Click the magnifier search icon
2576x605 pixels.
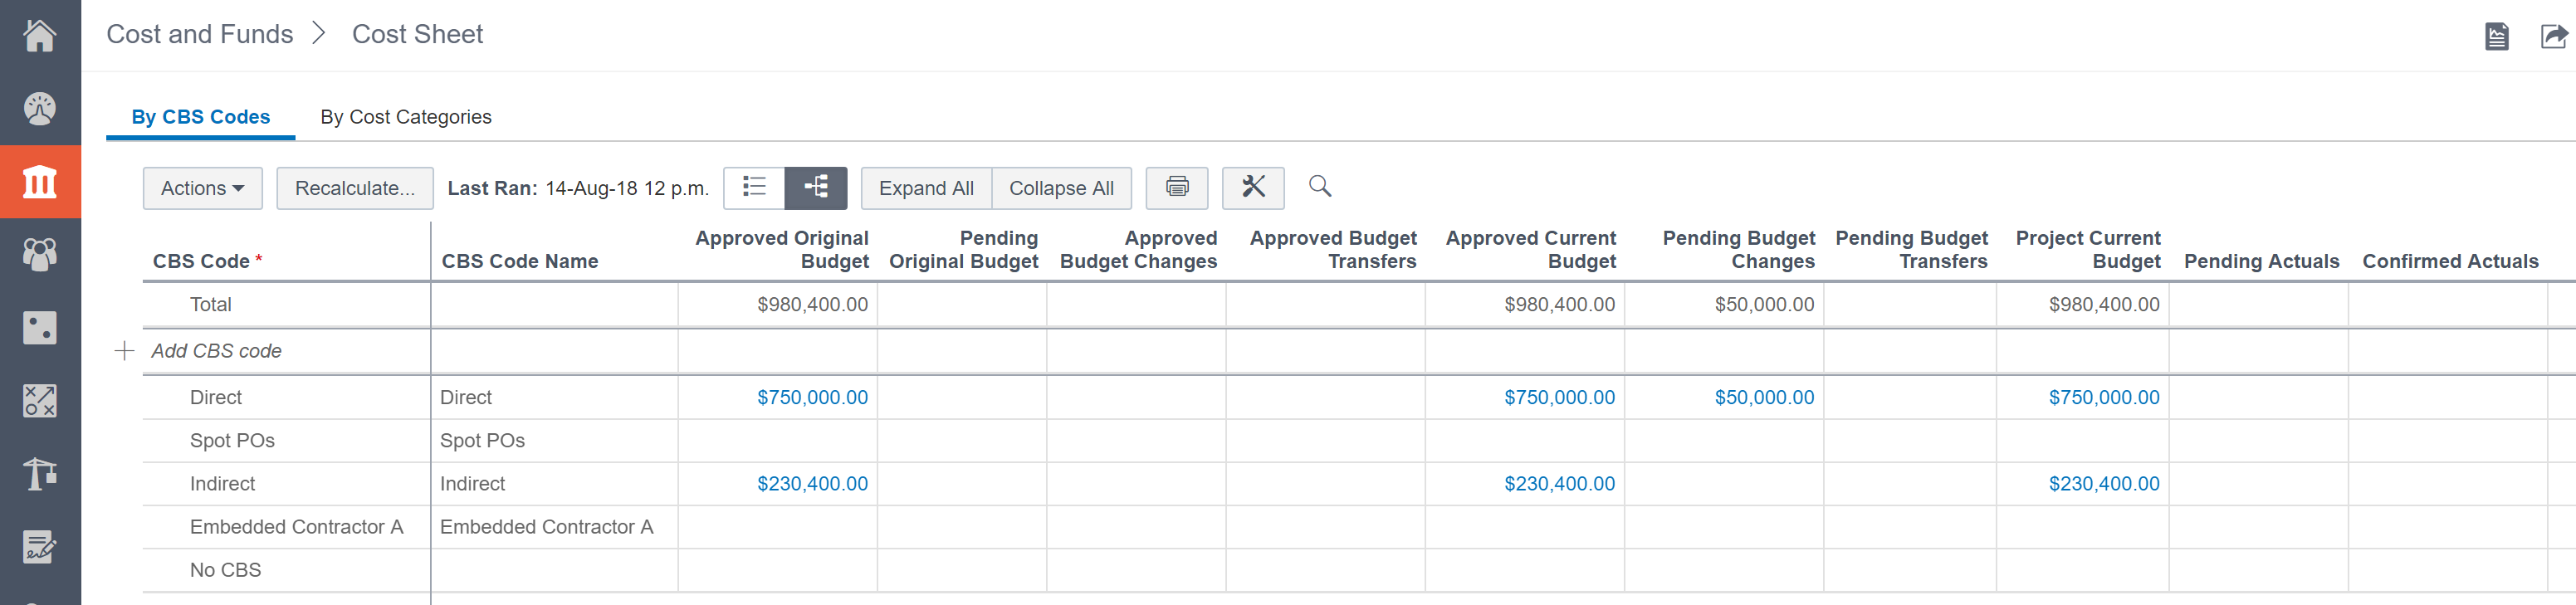pos(1320,187)
